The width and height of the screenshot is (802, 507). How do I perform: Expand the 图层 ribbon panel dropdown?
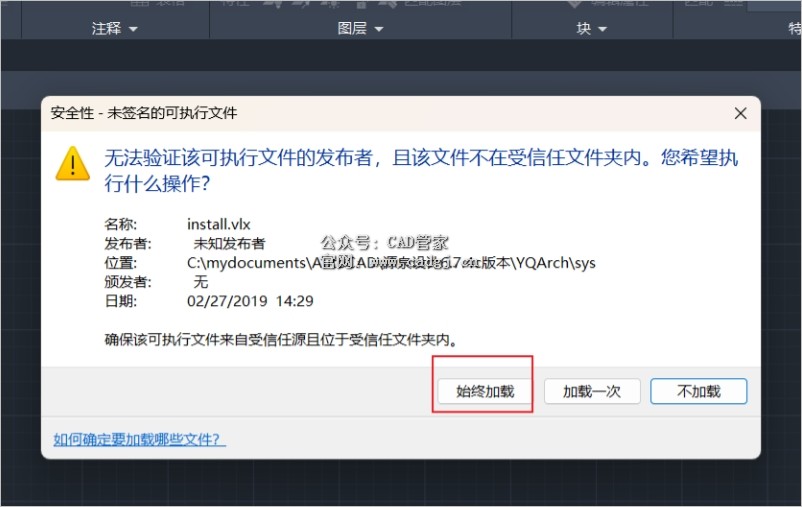360,29
